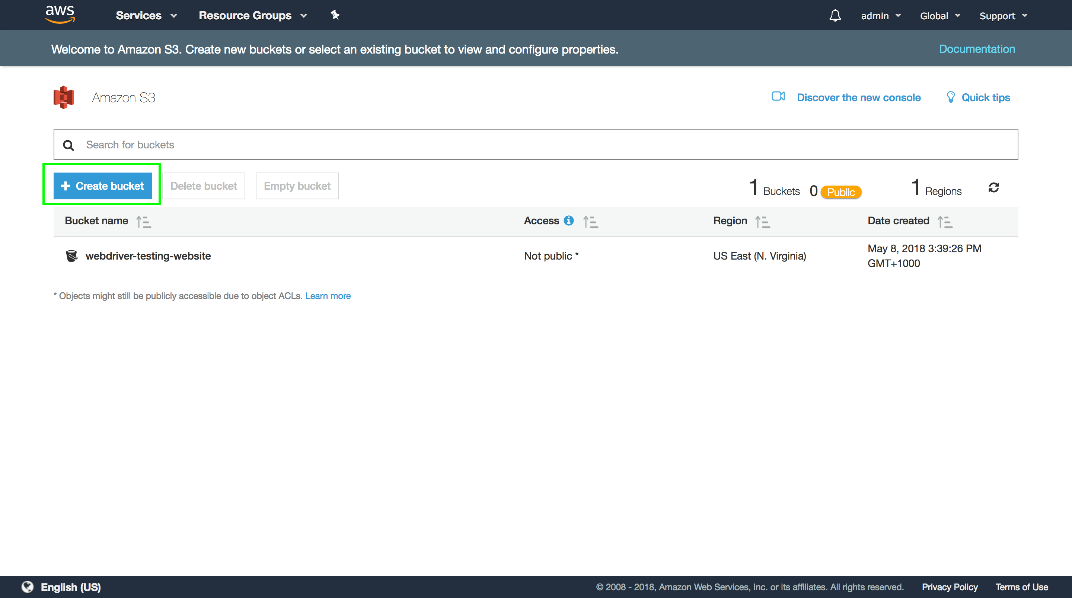
Task: Click the Create bucket button
Action: click(102, 186)
